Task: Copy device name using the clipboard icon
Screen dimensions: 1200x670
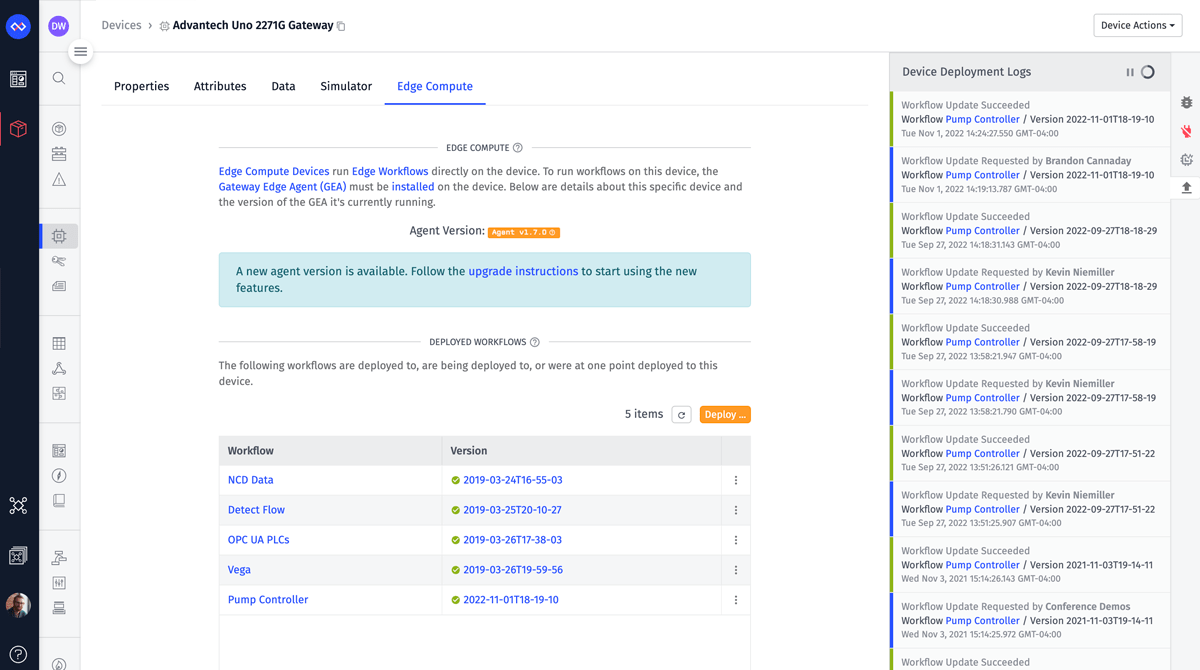Action: tap(341, 26)
